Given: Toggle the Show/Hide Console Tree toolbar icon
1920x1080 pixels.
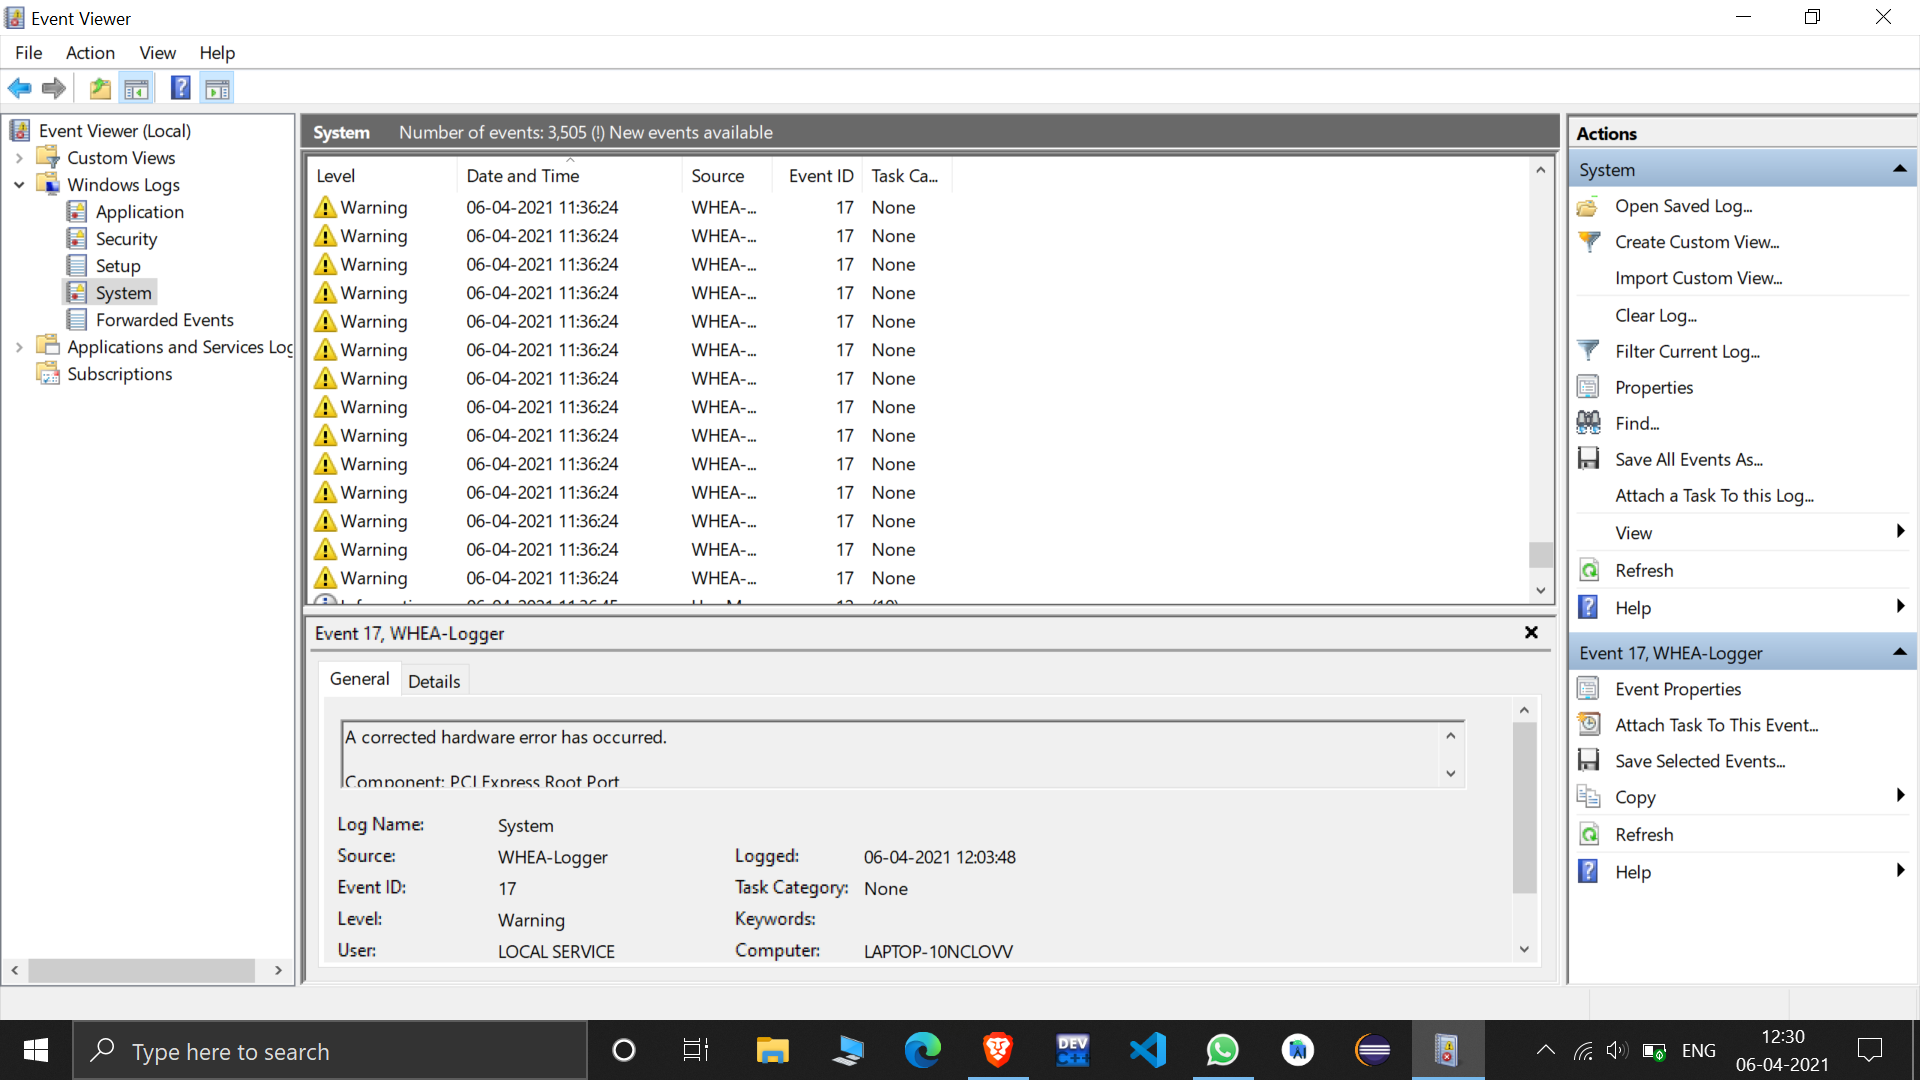Looking at the screenshot, I should click(137, 89).
